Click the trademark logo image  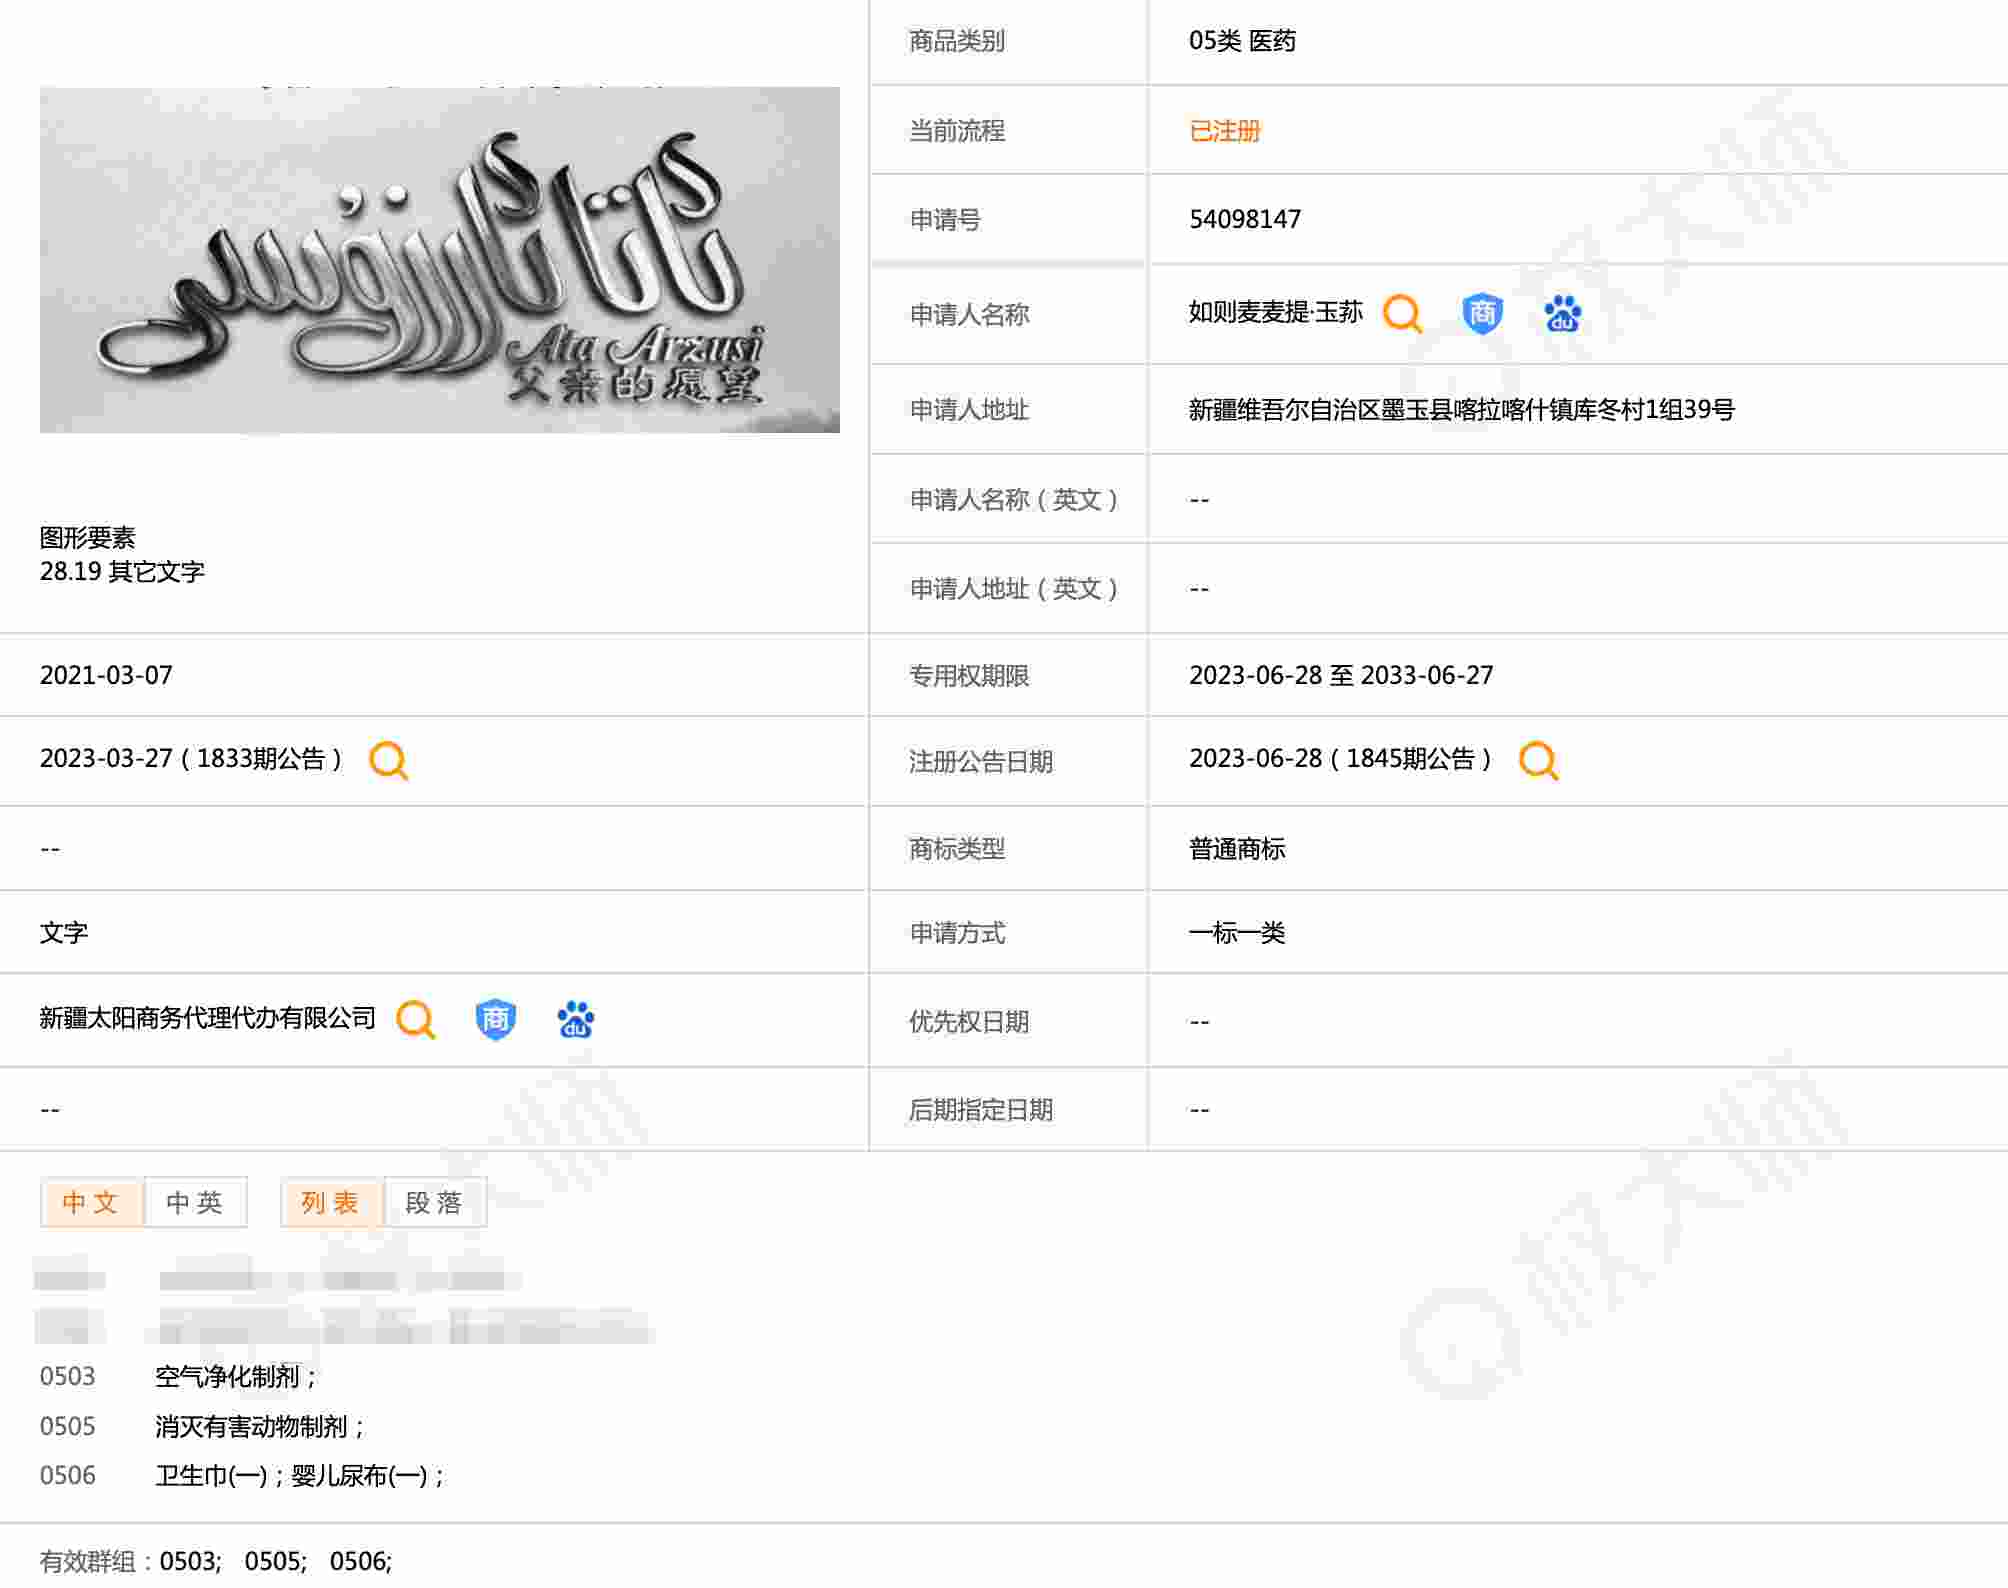(439, 260)
